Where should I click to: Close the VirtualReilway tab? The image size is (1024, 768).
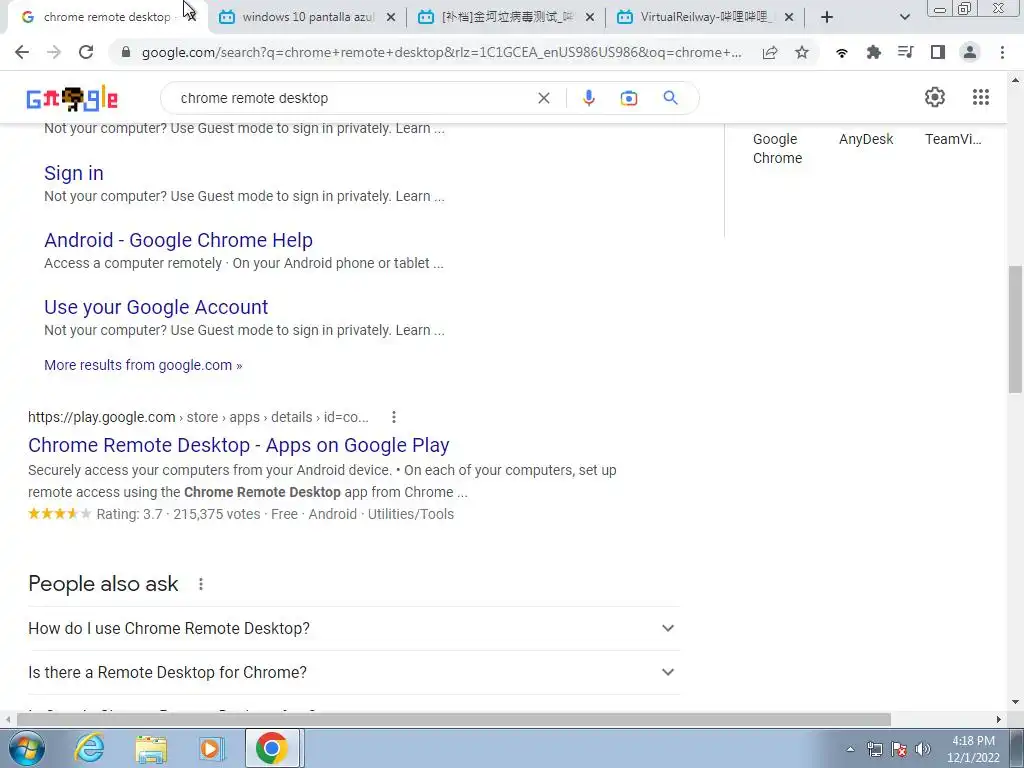[789, 18]
